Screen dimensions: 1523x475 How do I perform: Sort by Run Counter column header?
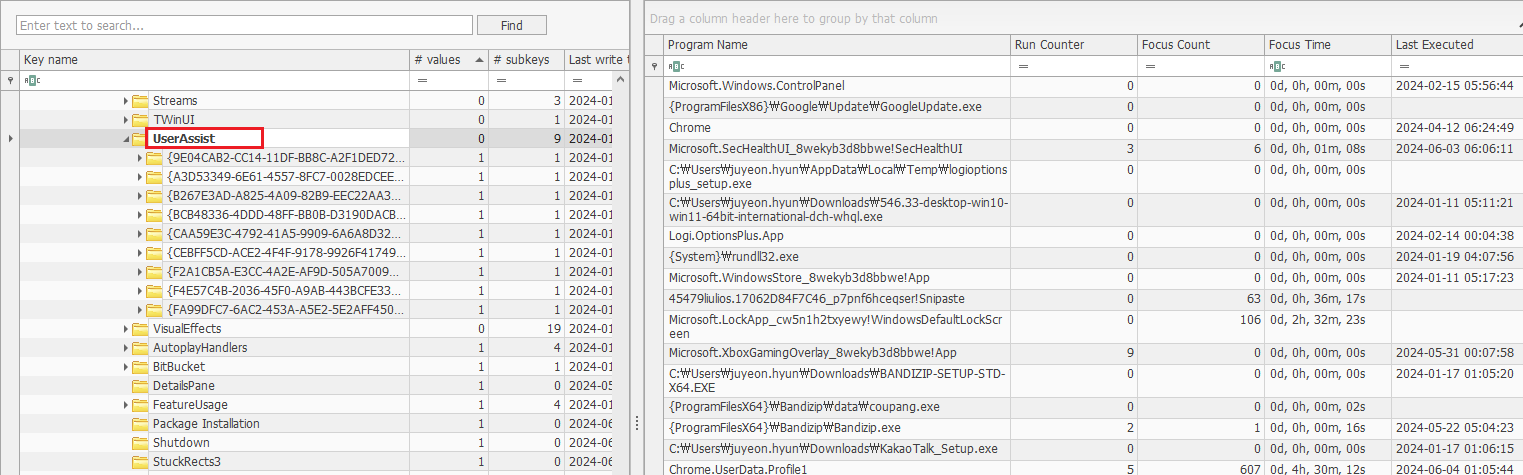point(1074,44)
